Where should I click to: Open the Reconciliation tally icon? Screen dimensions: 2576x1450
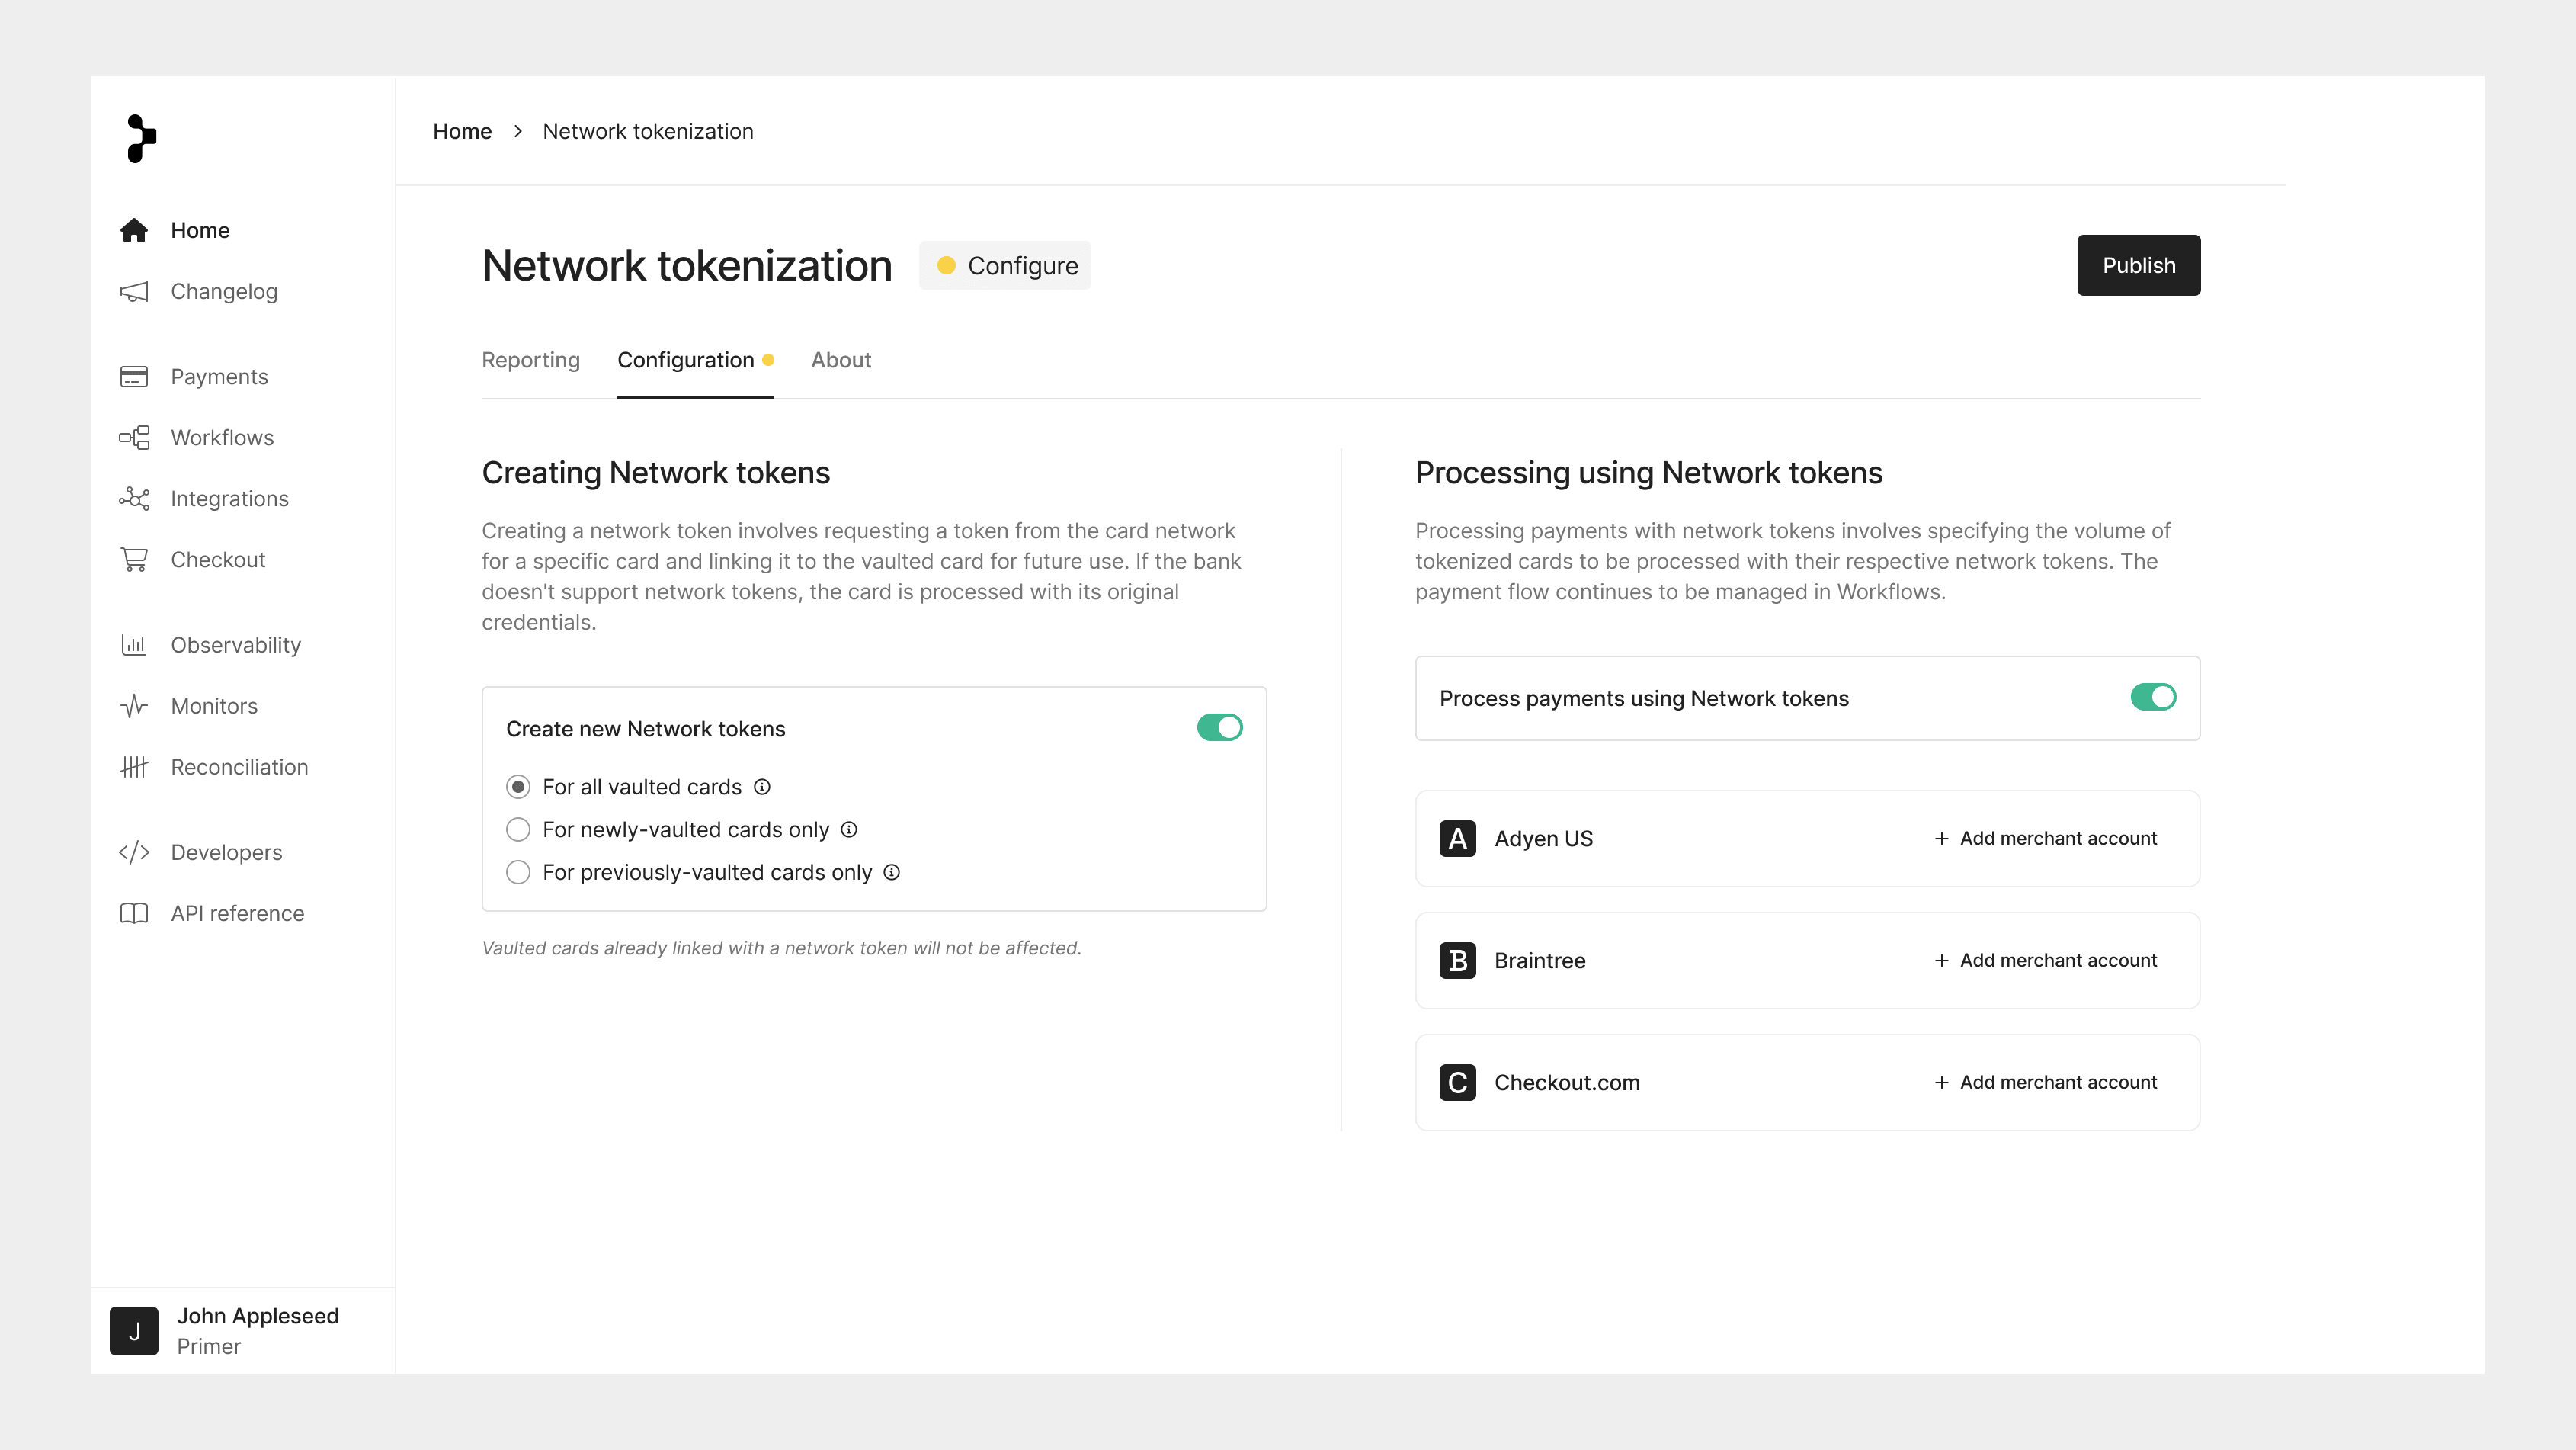[134, 767]
